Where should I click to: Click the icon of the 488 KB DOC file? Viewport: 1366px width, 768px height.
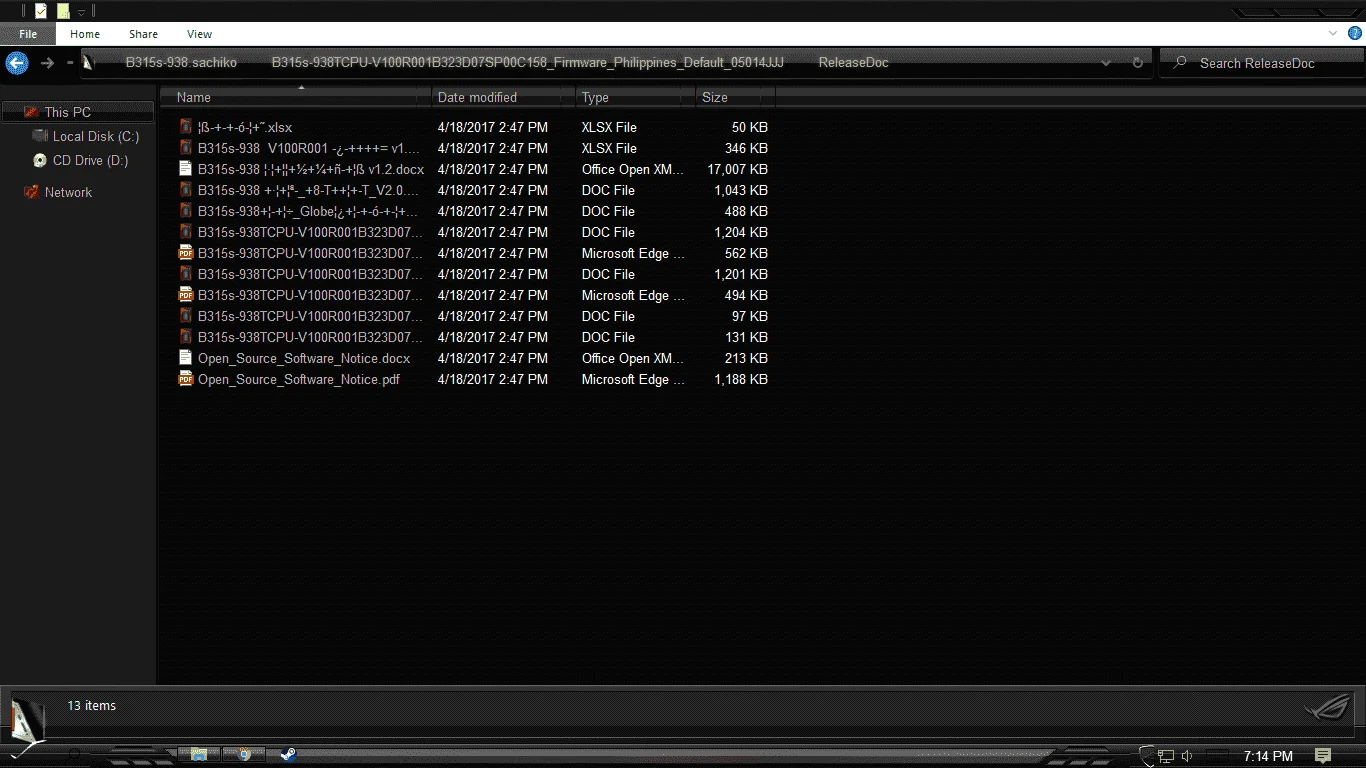click(185, 211)
